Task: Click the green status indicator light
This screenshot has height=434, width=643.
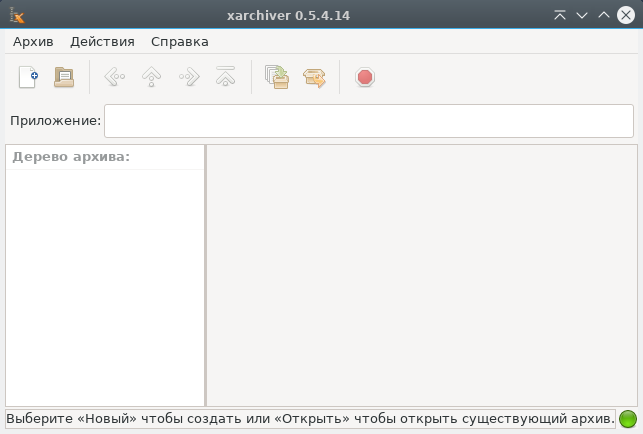Action: 627,419
